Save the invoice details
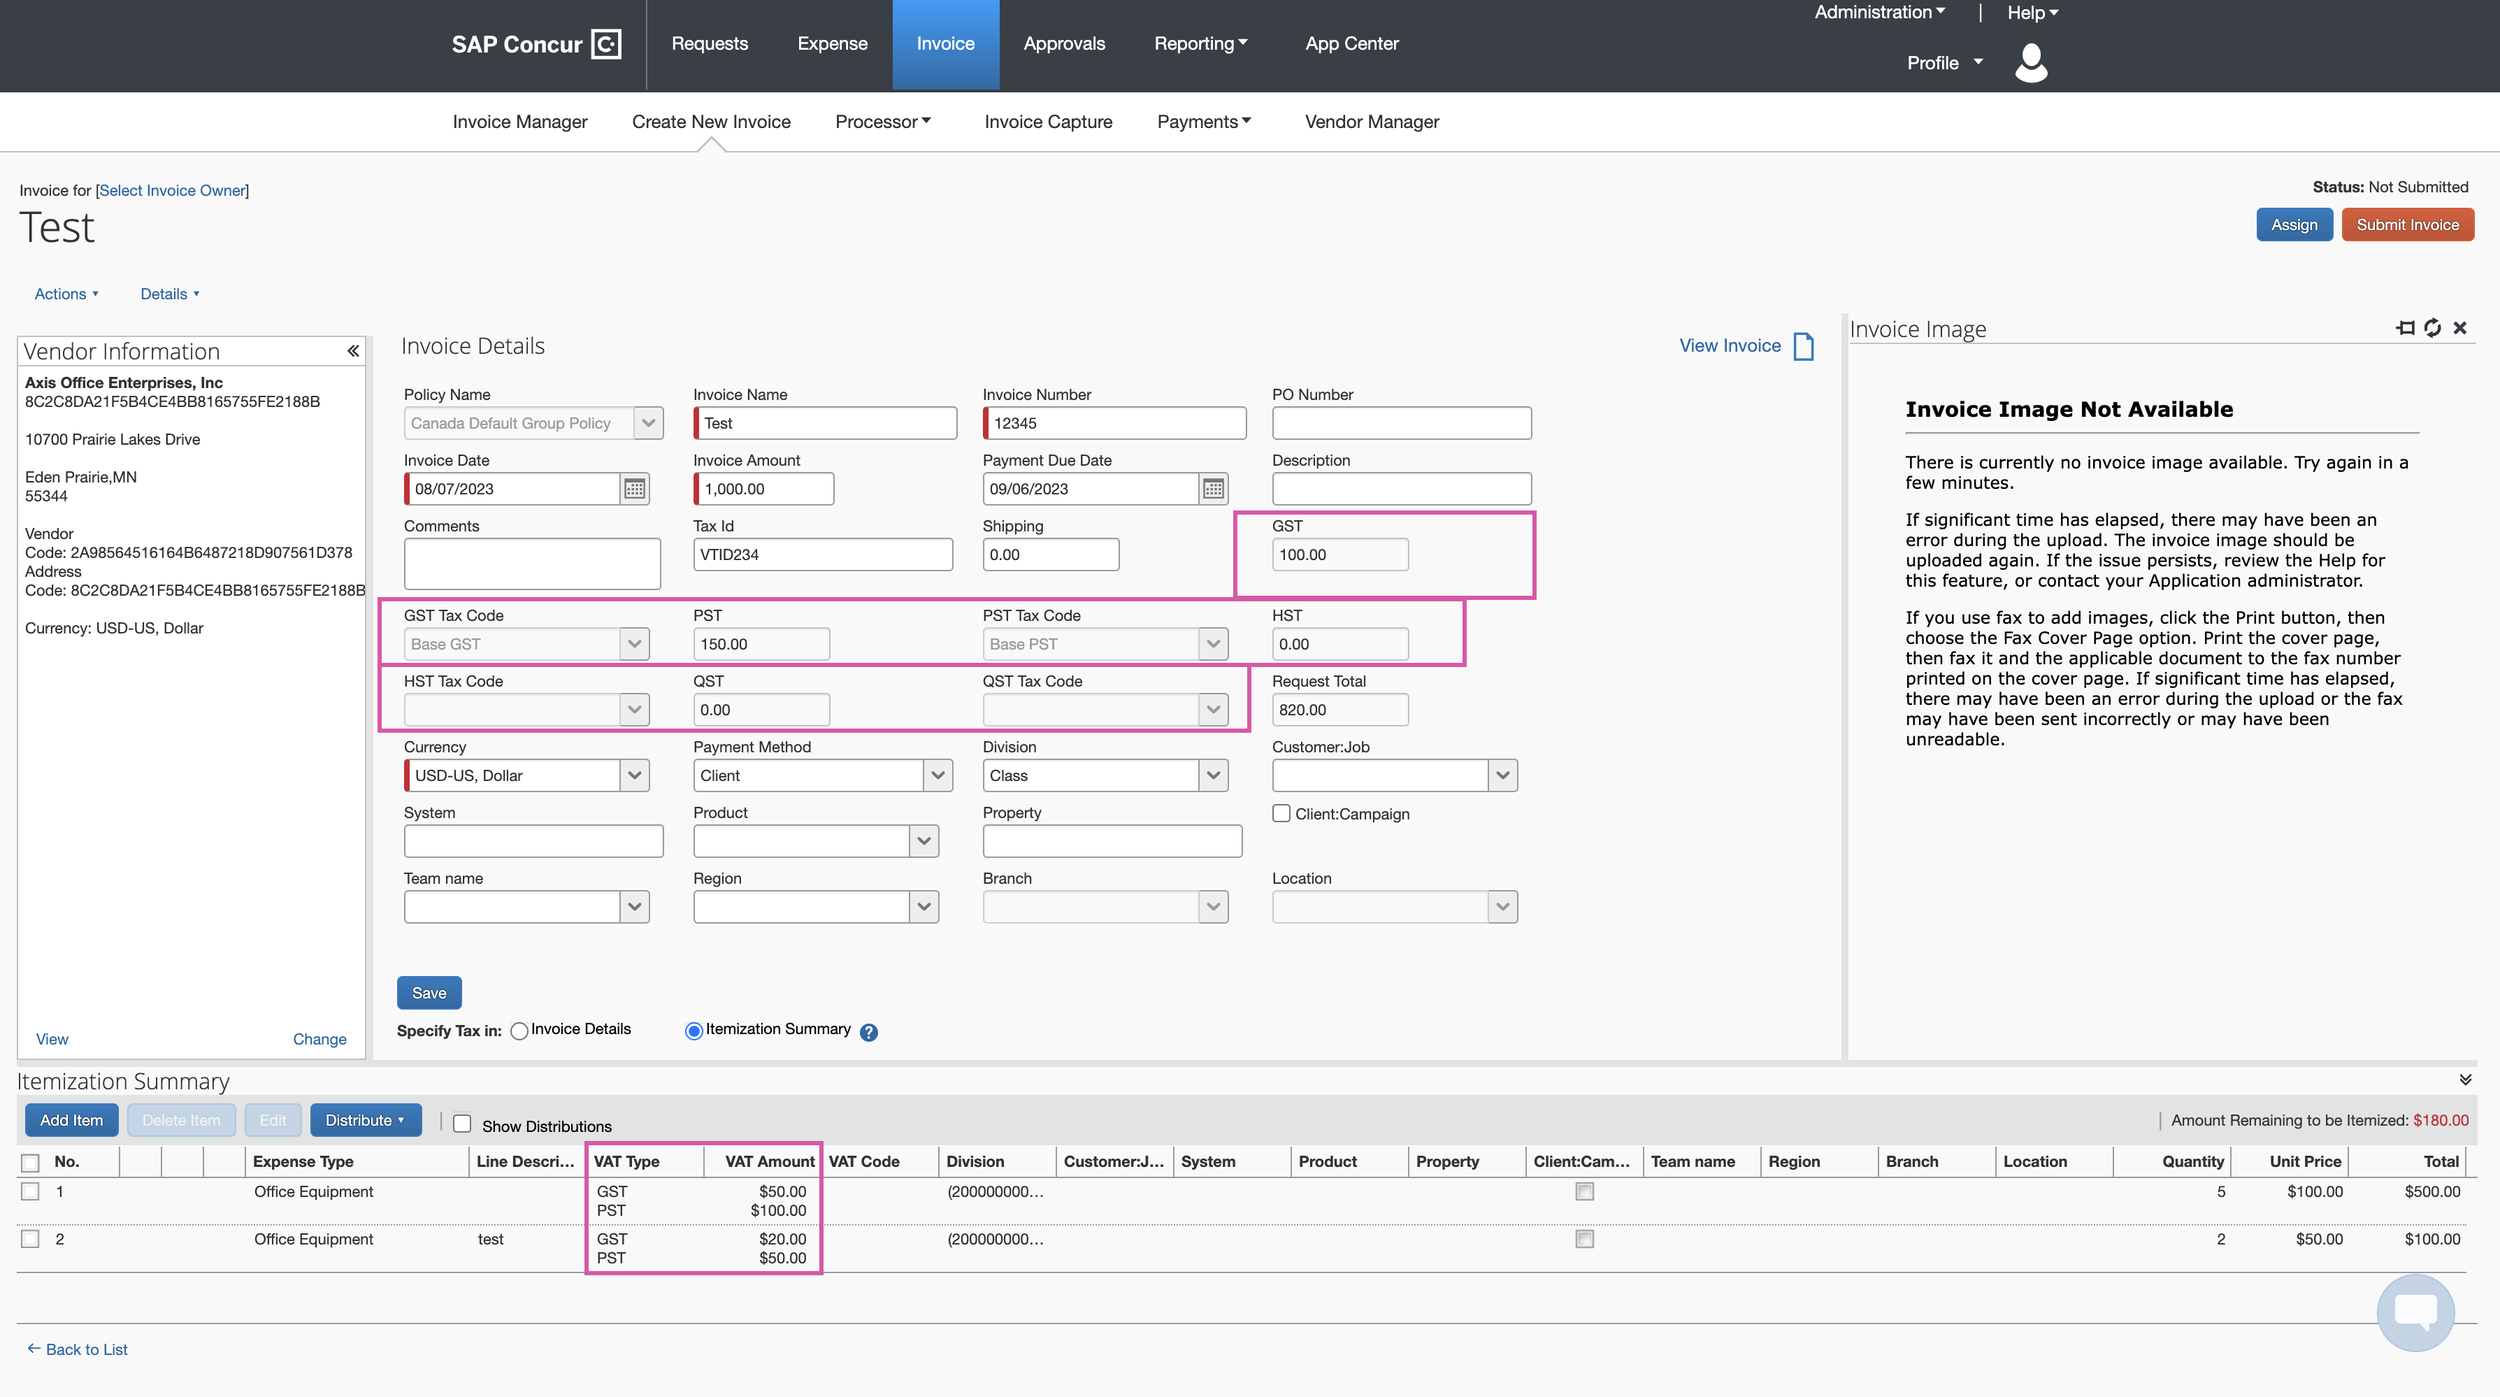The image size is (2500, 1397). 429,993
